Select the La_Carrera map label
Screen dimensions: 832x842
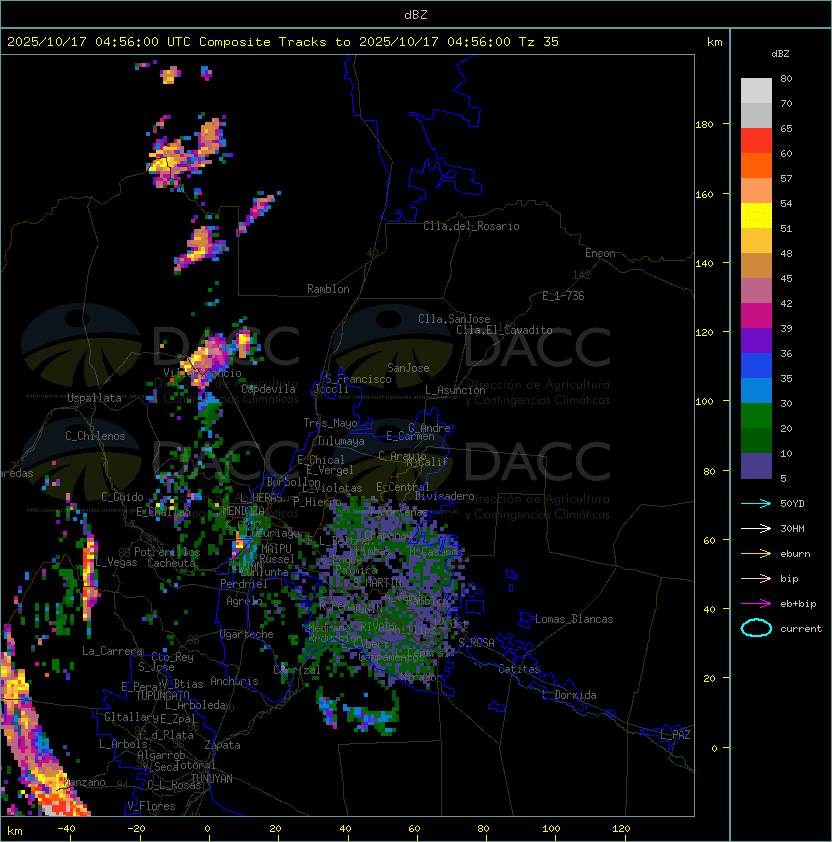tap(112, 651)
